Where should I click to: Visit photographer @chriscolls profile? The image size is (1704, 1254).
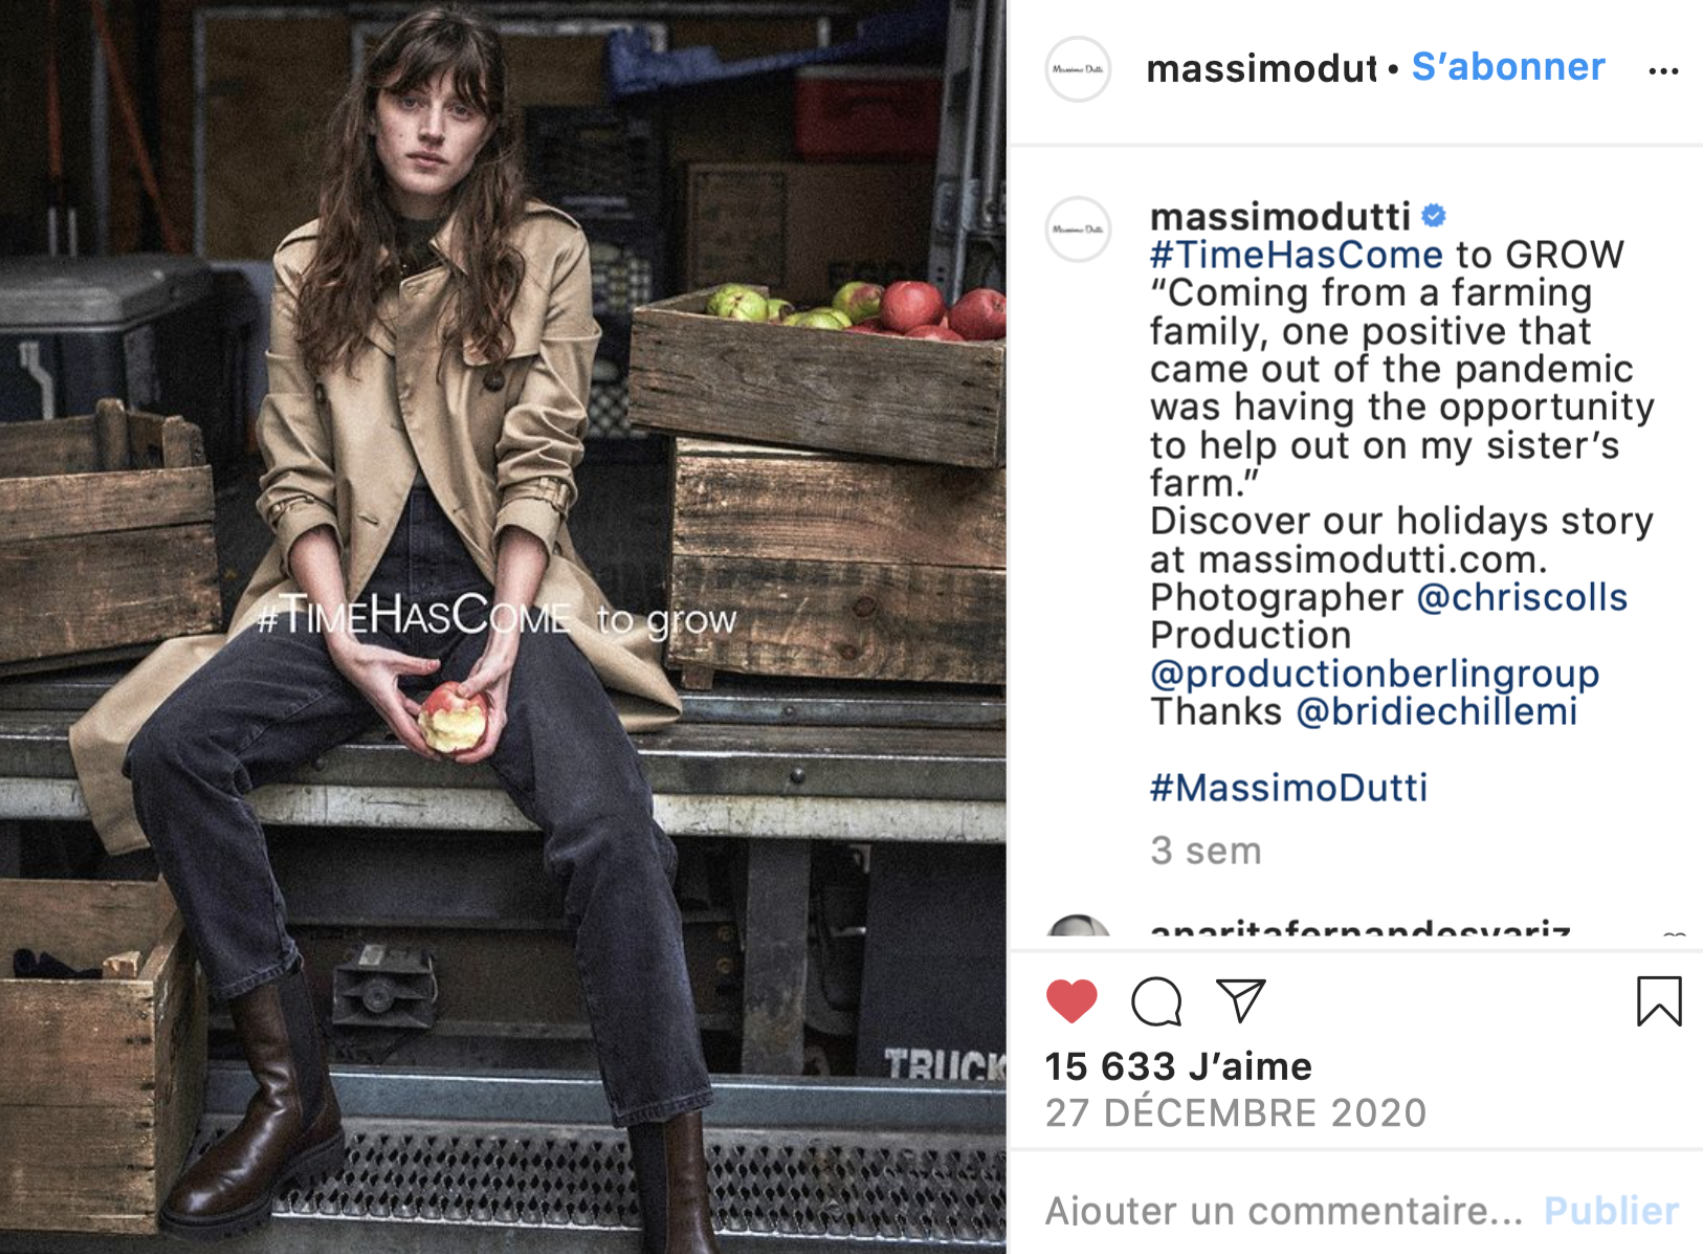(1522, 597)
